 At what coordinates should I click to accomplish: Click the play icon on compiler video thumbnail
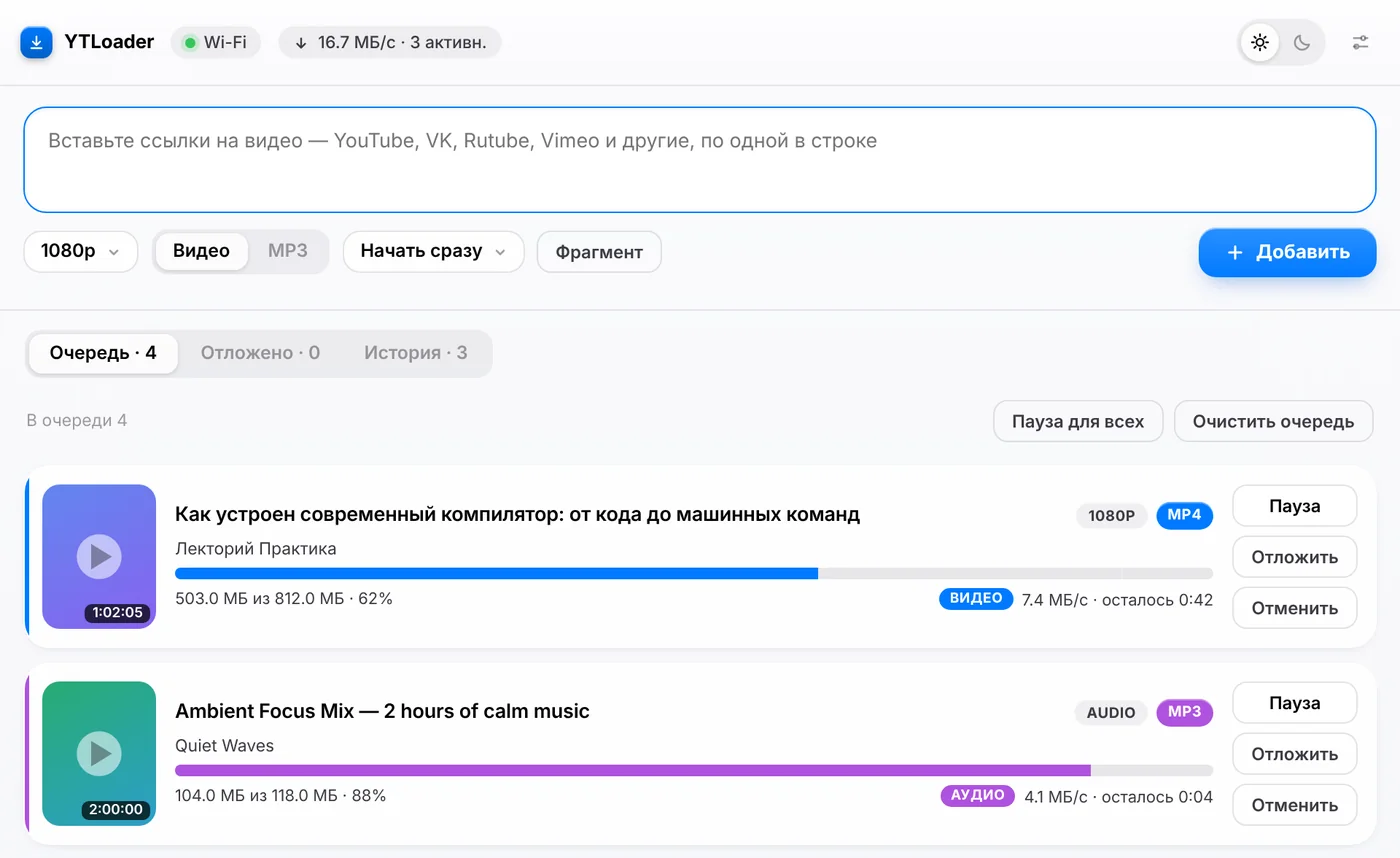pos(99,557)
